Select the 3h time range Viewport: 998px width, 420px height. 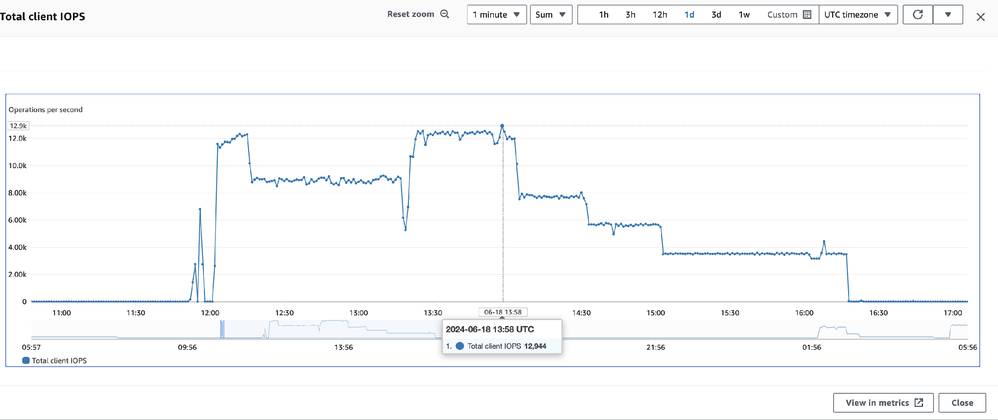coord(631,15)
